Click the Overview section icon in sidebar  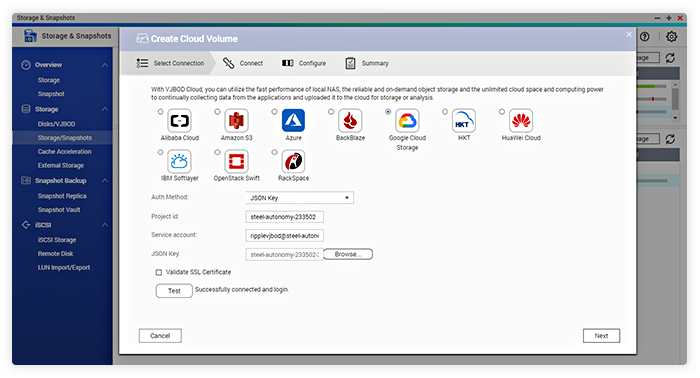pyautogui.click(x=26, y=65)
